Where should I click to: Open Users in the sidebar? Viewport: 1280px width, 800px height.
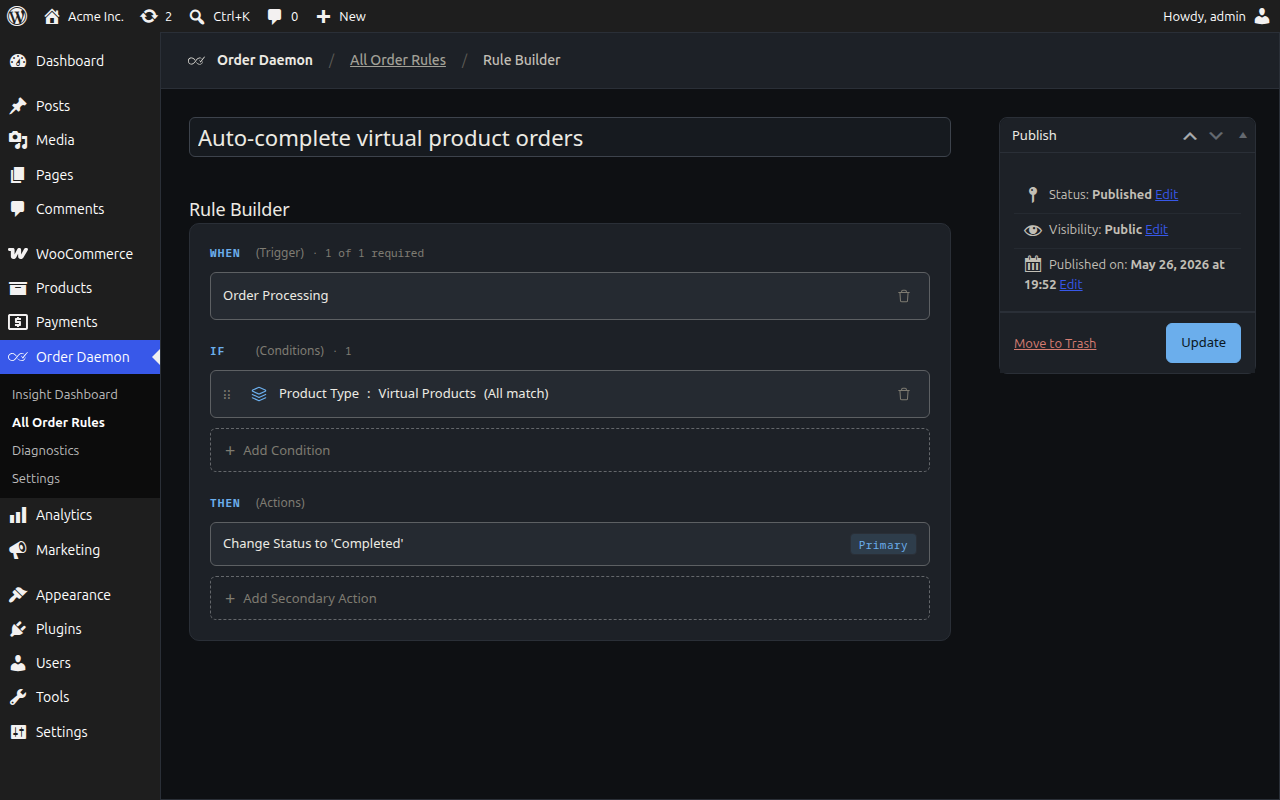point(80,663)
